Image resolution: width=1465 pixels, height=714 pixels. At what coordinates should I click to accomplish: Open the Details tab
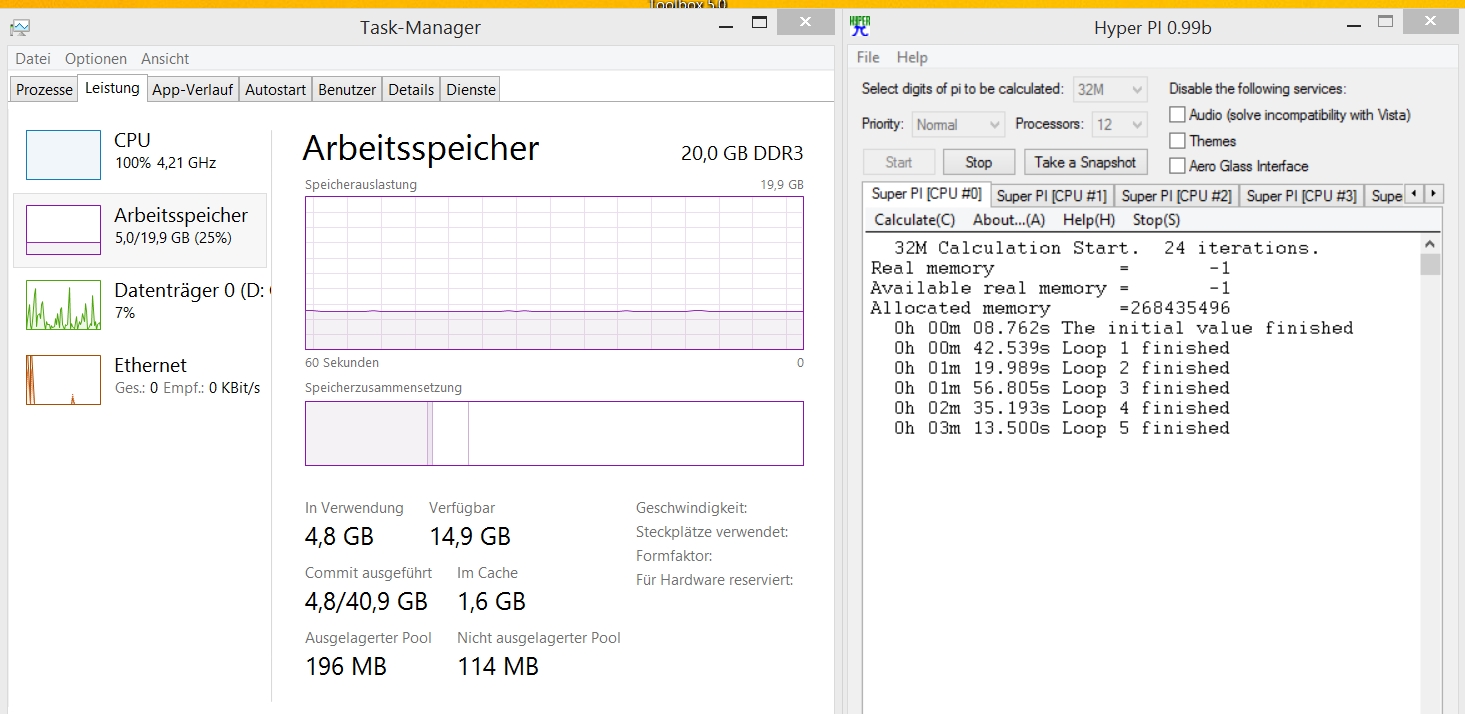411,89
